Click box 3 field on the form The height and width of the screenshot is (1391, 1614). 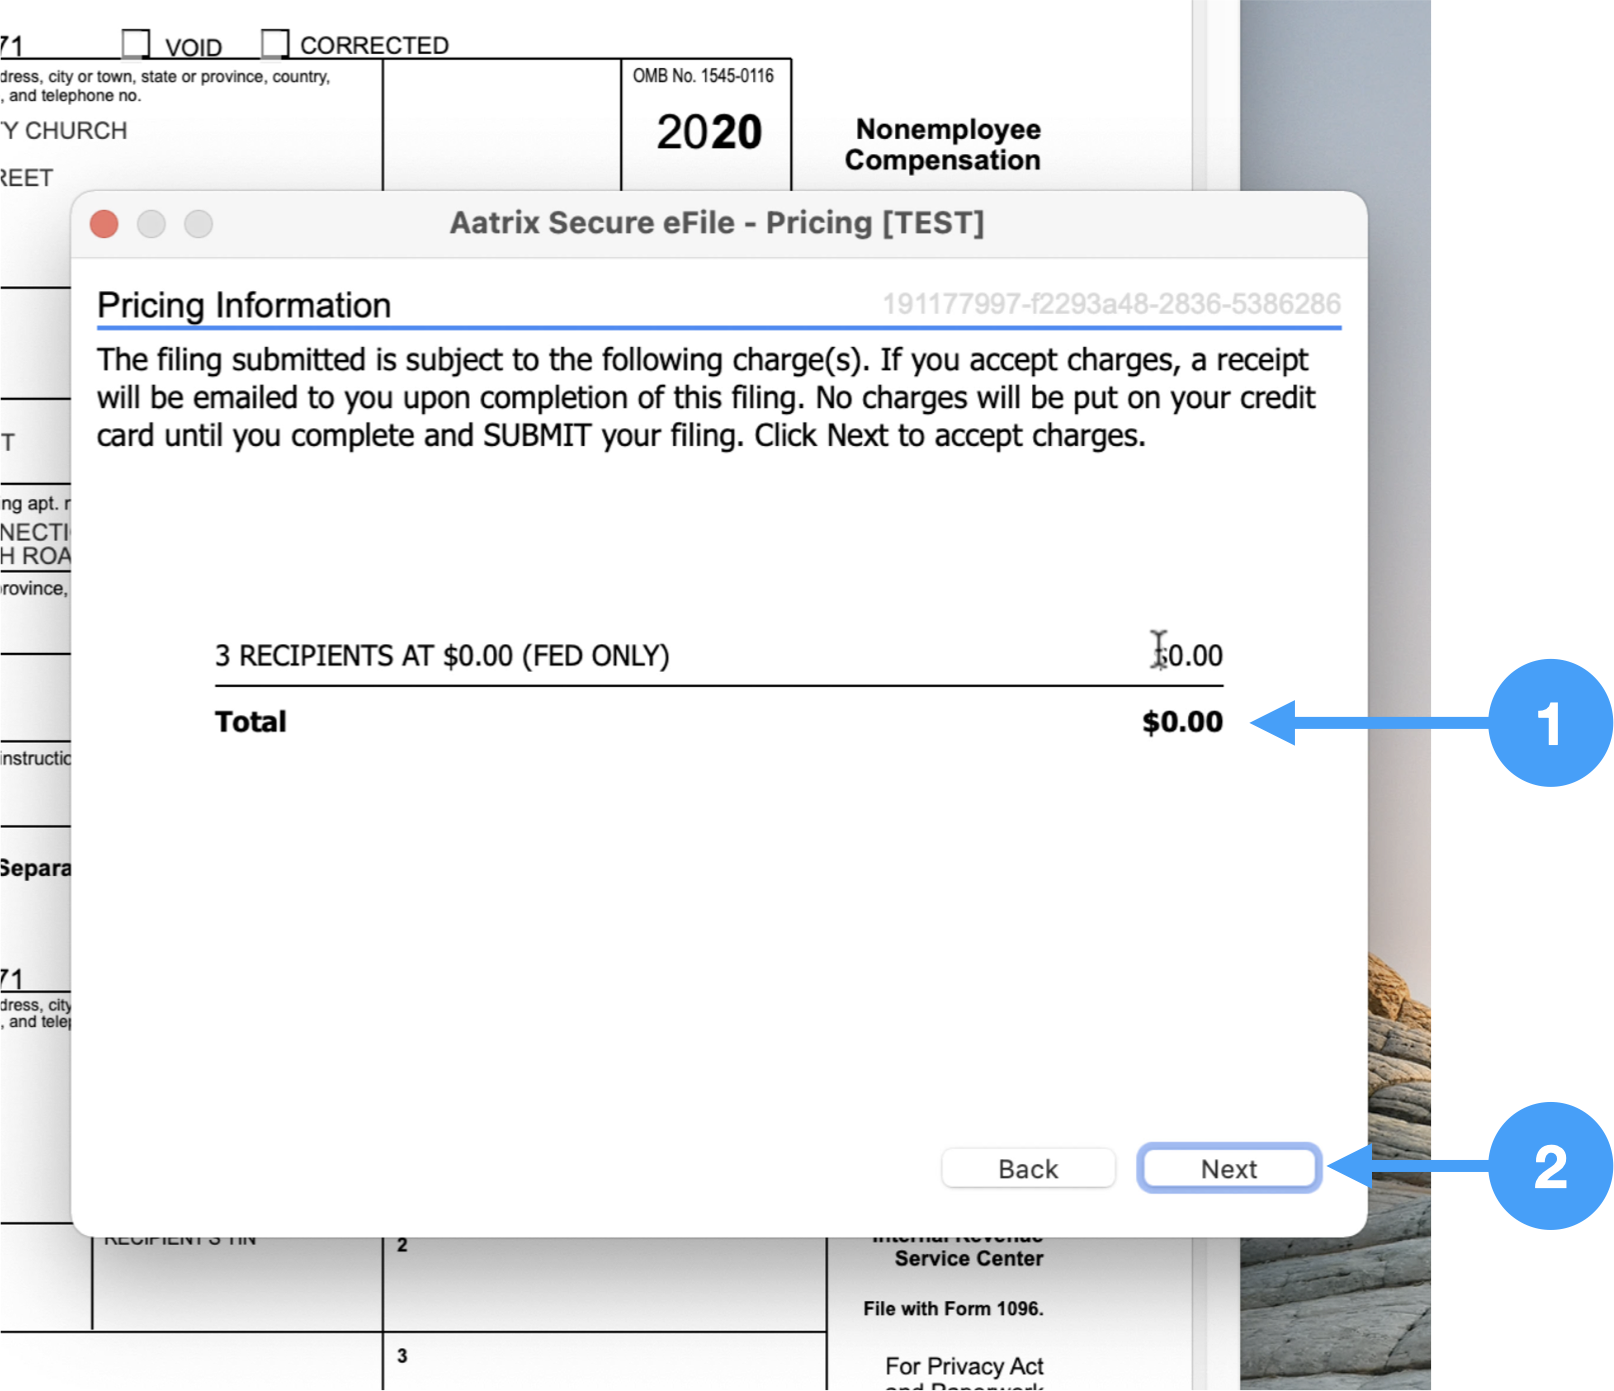coord(604,1362)
